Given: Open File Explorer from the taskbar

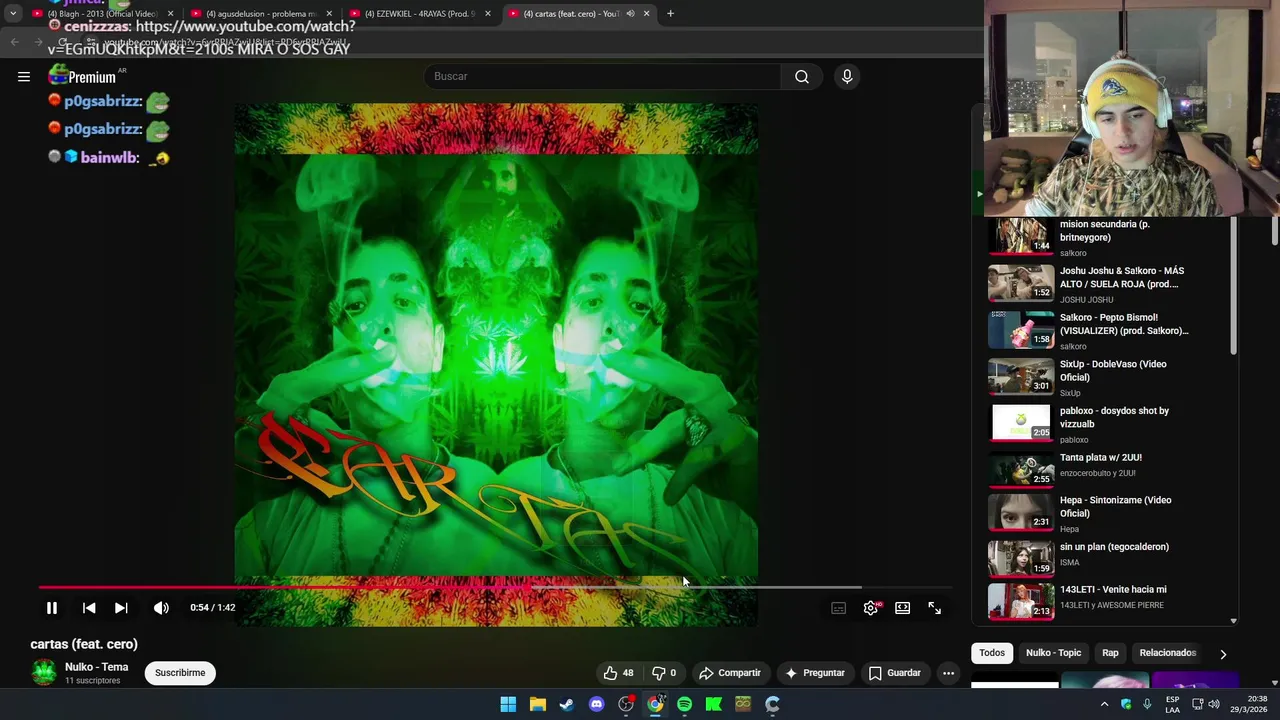Looking at the screenshot, I should coord(538,704).
